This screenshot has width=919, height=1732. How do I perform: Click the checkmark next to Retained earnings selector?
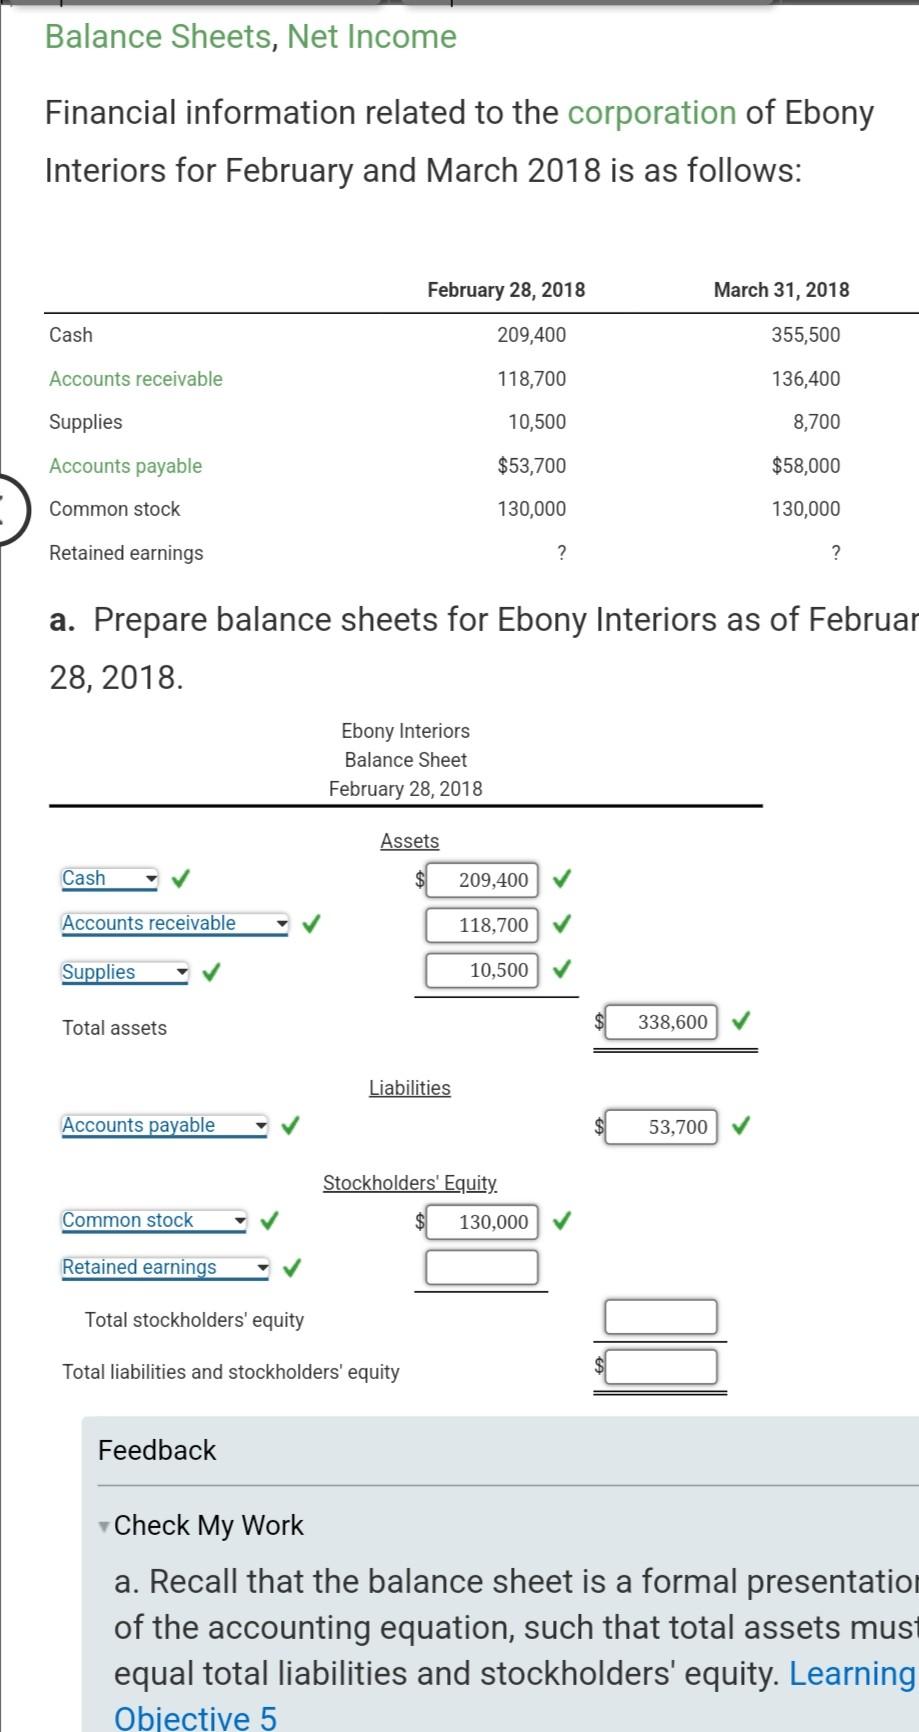click(x=290, y=1267)
